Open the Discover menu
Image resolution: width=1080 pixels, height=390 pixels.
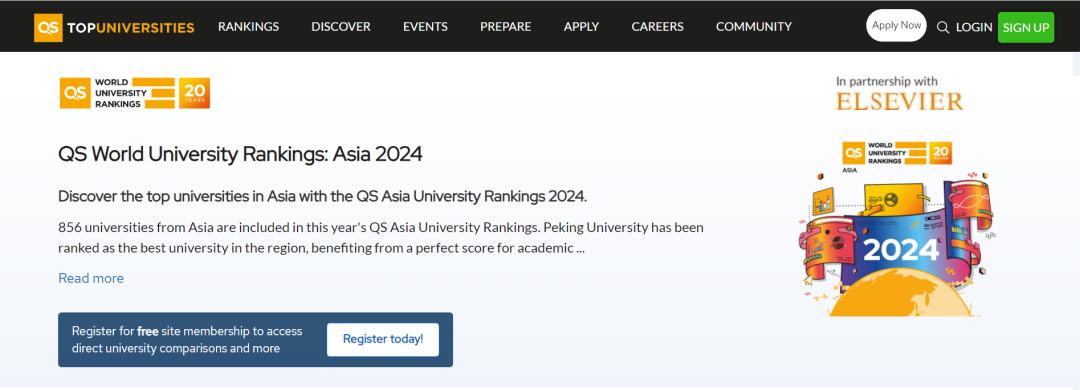[341, 27]
